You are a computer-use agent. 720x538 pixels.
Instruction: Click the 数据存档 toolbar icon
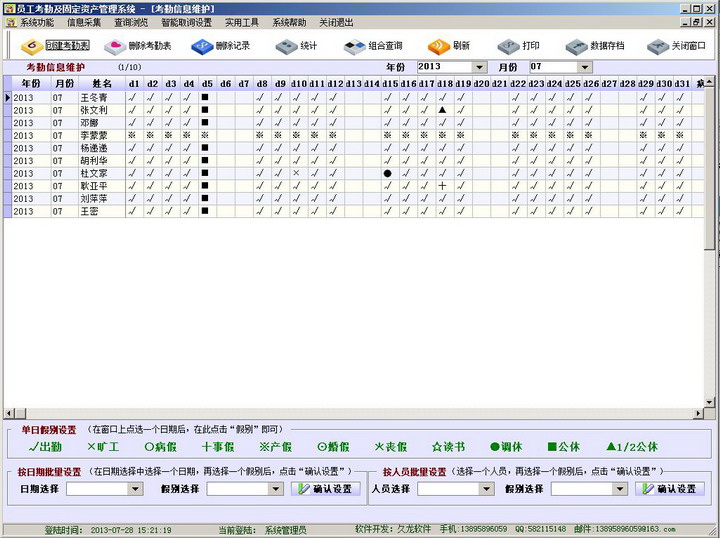click(x=577, y=46)
